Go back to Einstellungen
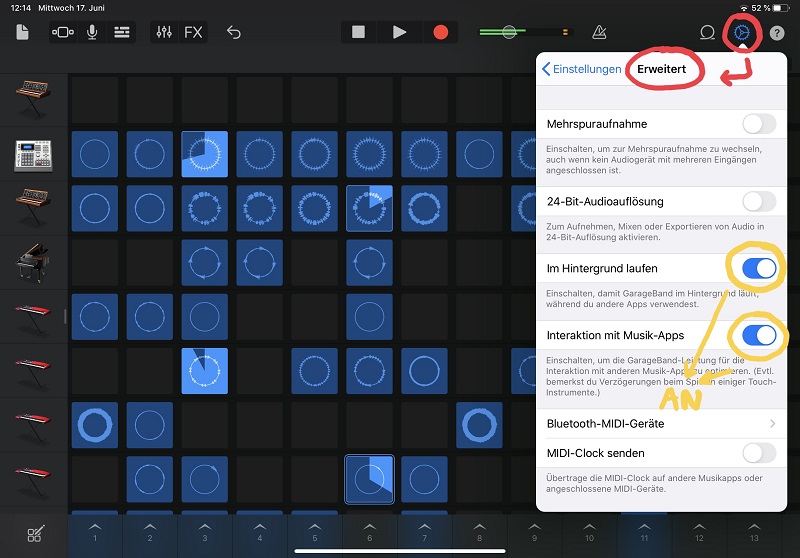This screenshot has height=558, width=800. click(x=580, y=69)
